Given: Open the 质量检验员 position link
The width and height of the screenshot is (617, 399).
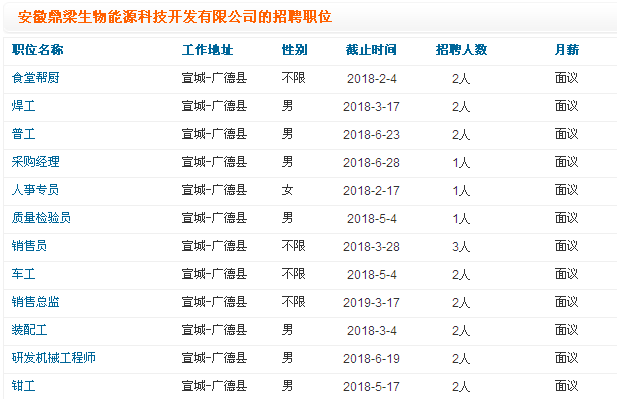Looking at the screenshot, I should pyautogui.click(x=41, y=218).
